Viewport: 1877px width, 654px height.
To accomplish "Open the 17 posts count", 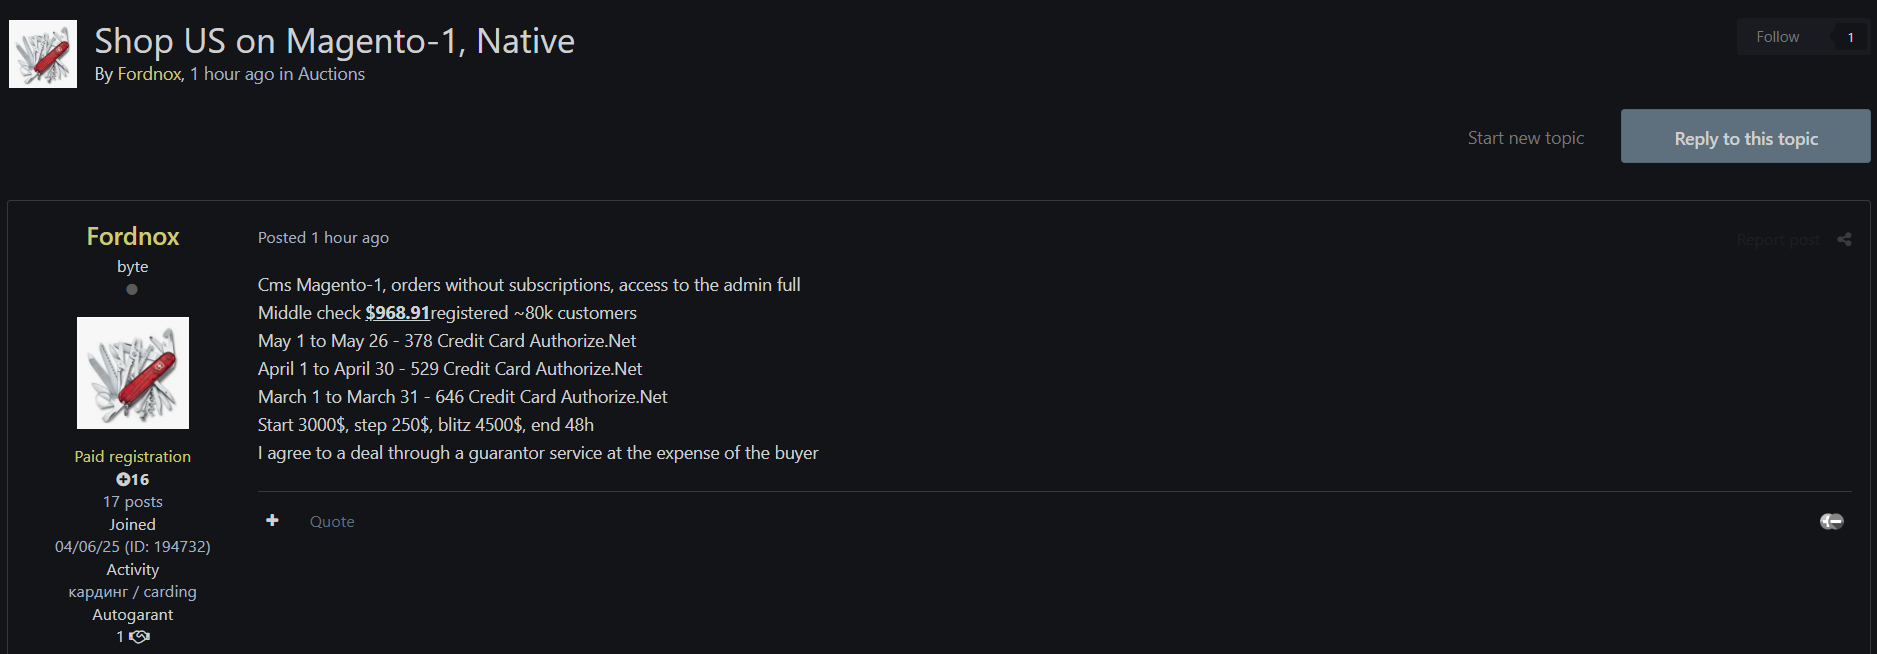I will (133, 502).
